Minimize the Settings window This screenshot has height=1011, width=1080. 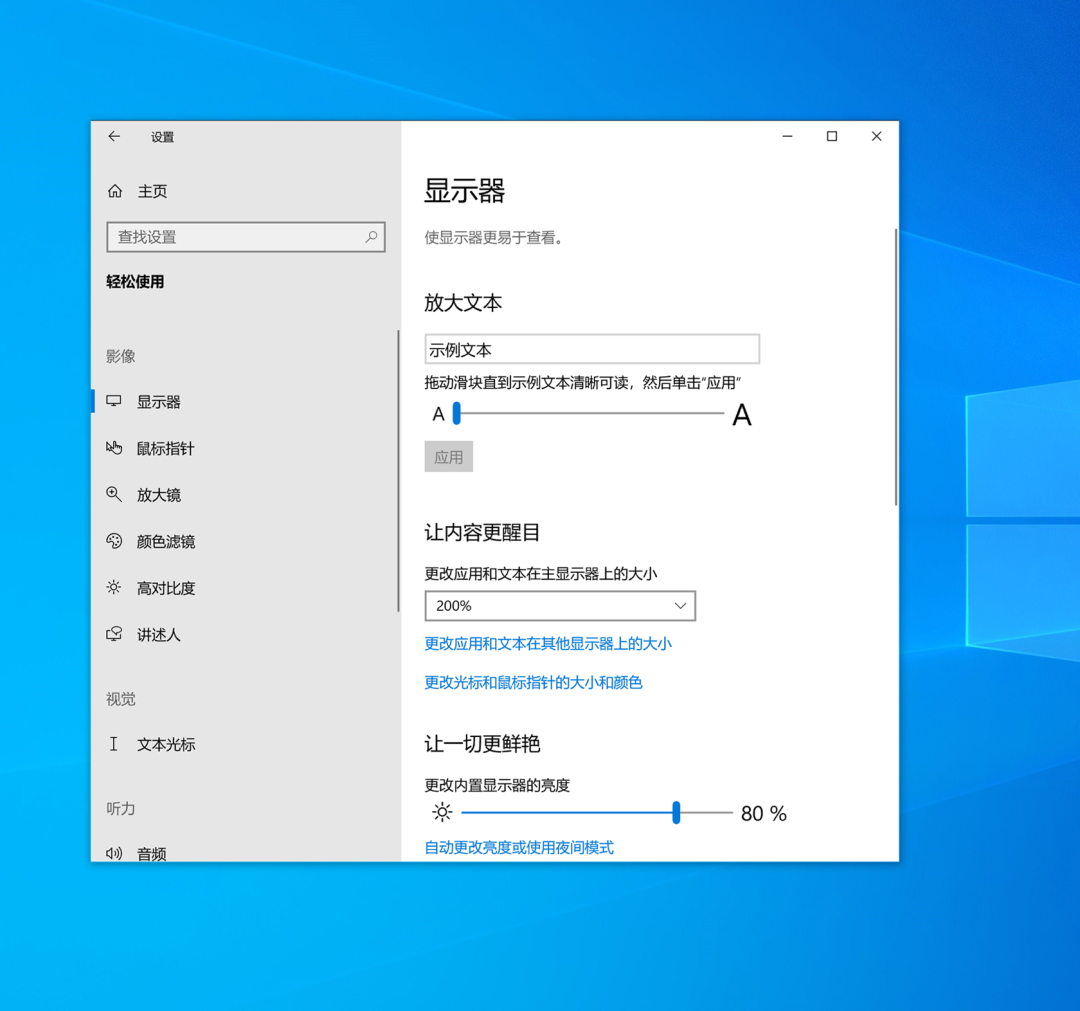[787, 136]
